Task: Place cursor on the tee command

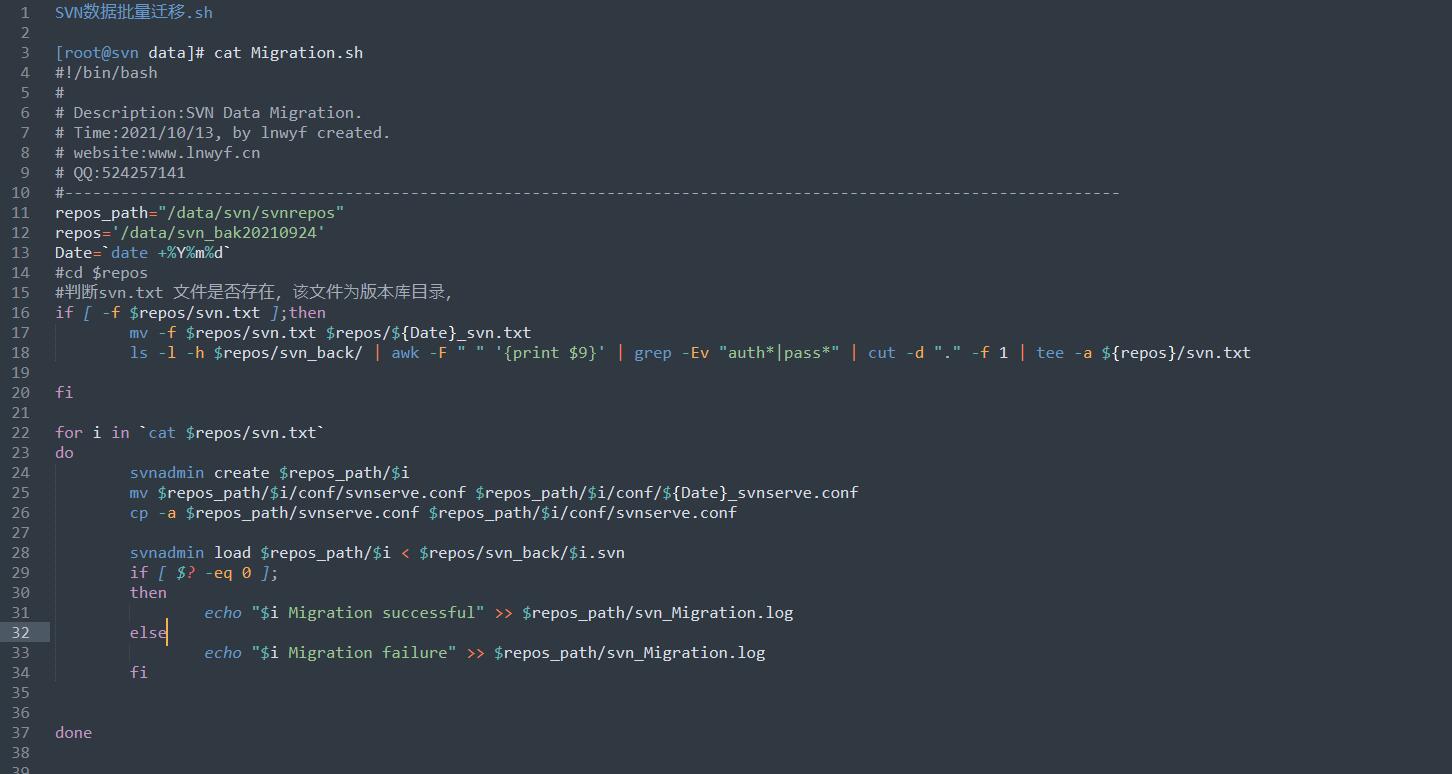Action: coord(1049,352)
